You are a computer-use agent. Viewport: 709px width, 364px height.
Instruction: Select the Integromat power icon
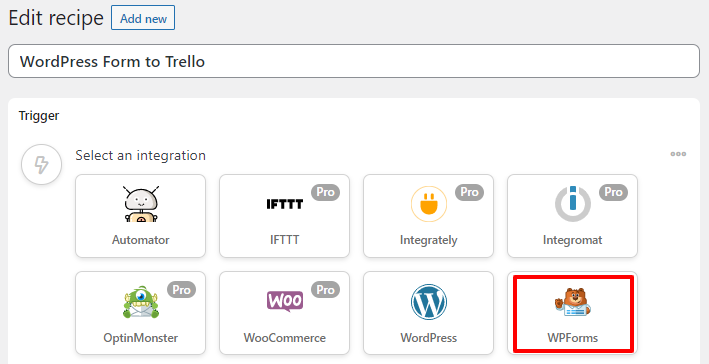pos(573,204)
